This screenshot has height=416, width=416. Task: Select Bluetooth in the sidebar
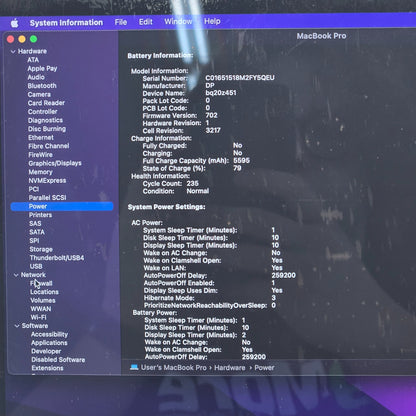pos(42,86)
